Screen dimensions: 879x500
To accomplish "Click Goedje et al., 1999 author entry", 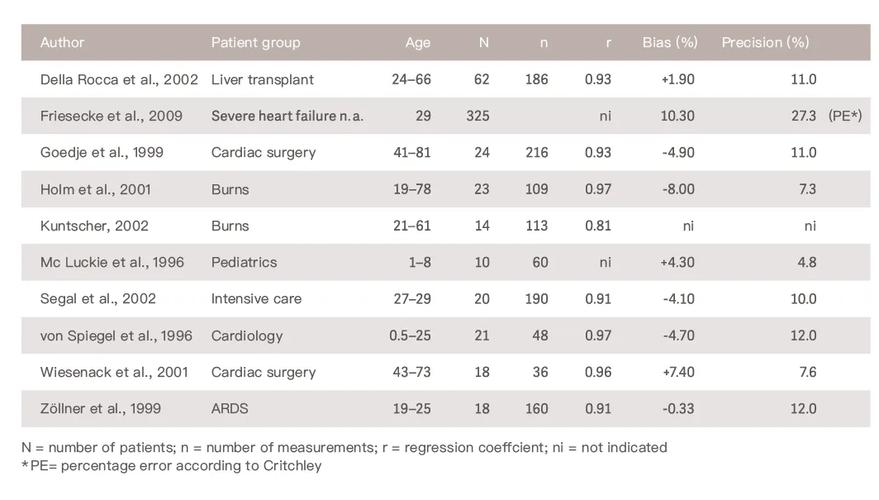I will [x=102, y=153].
